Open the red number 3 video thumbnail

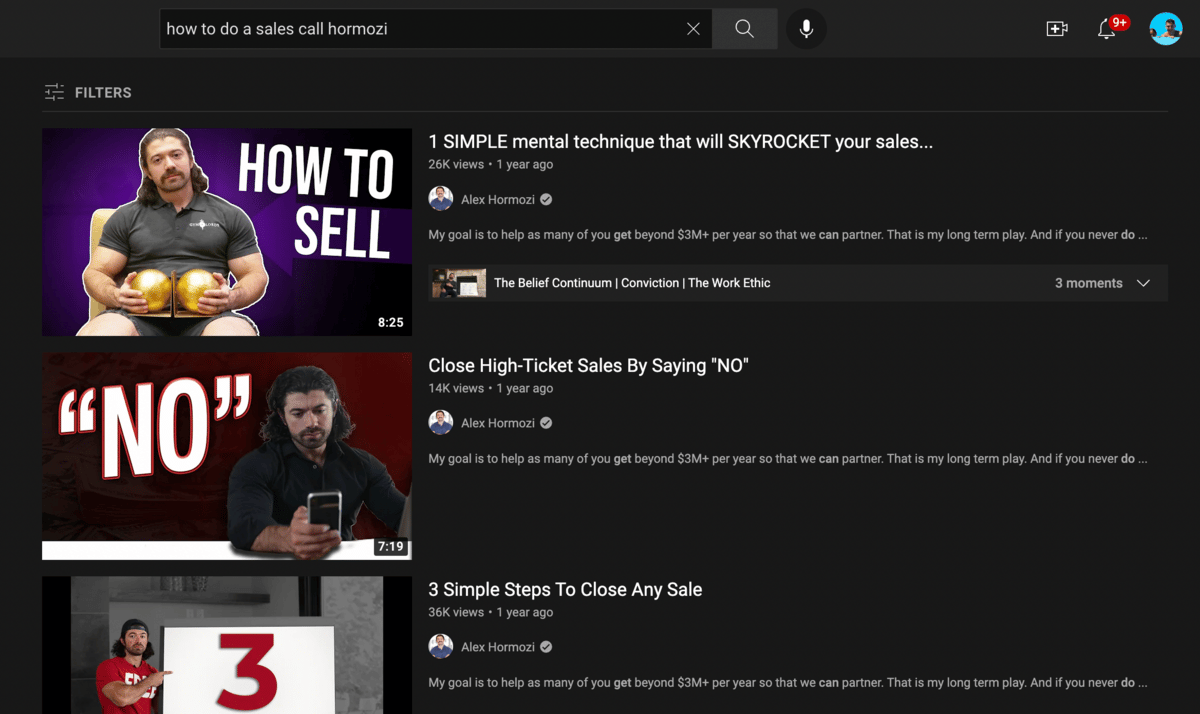[227, 645]
